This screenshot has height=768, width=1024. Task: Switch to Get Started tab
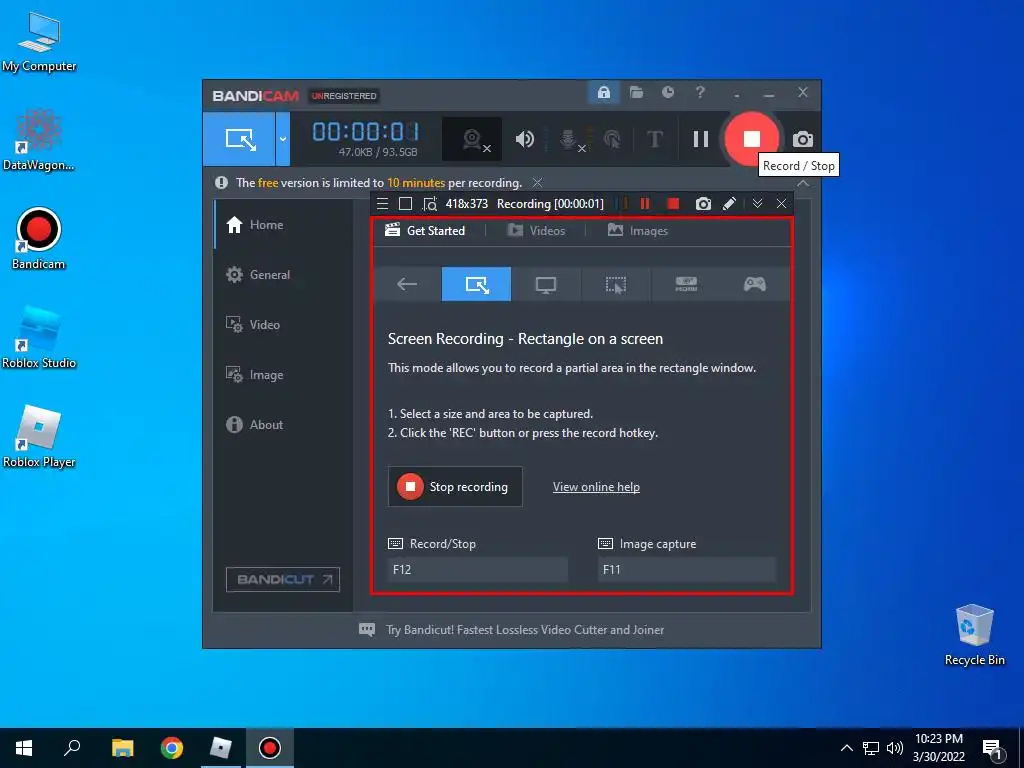click(425, 231)
